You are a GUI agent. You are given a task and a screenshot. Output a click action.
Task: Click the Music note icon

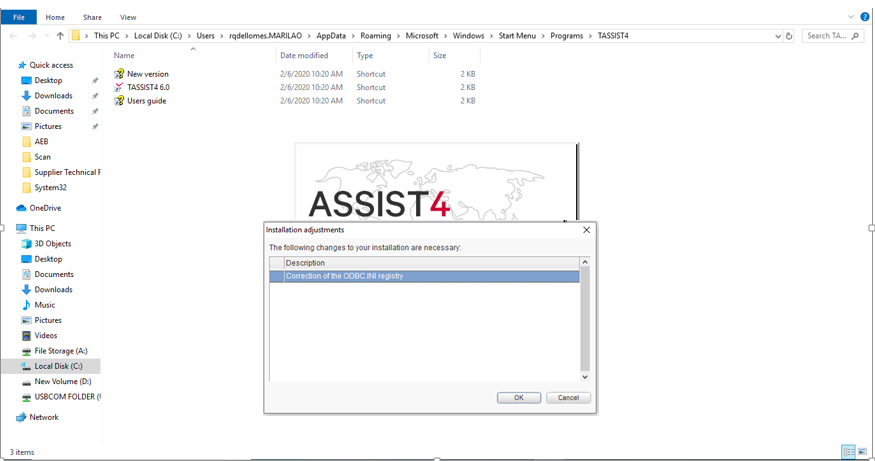pos(26,305)
